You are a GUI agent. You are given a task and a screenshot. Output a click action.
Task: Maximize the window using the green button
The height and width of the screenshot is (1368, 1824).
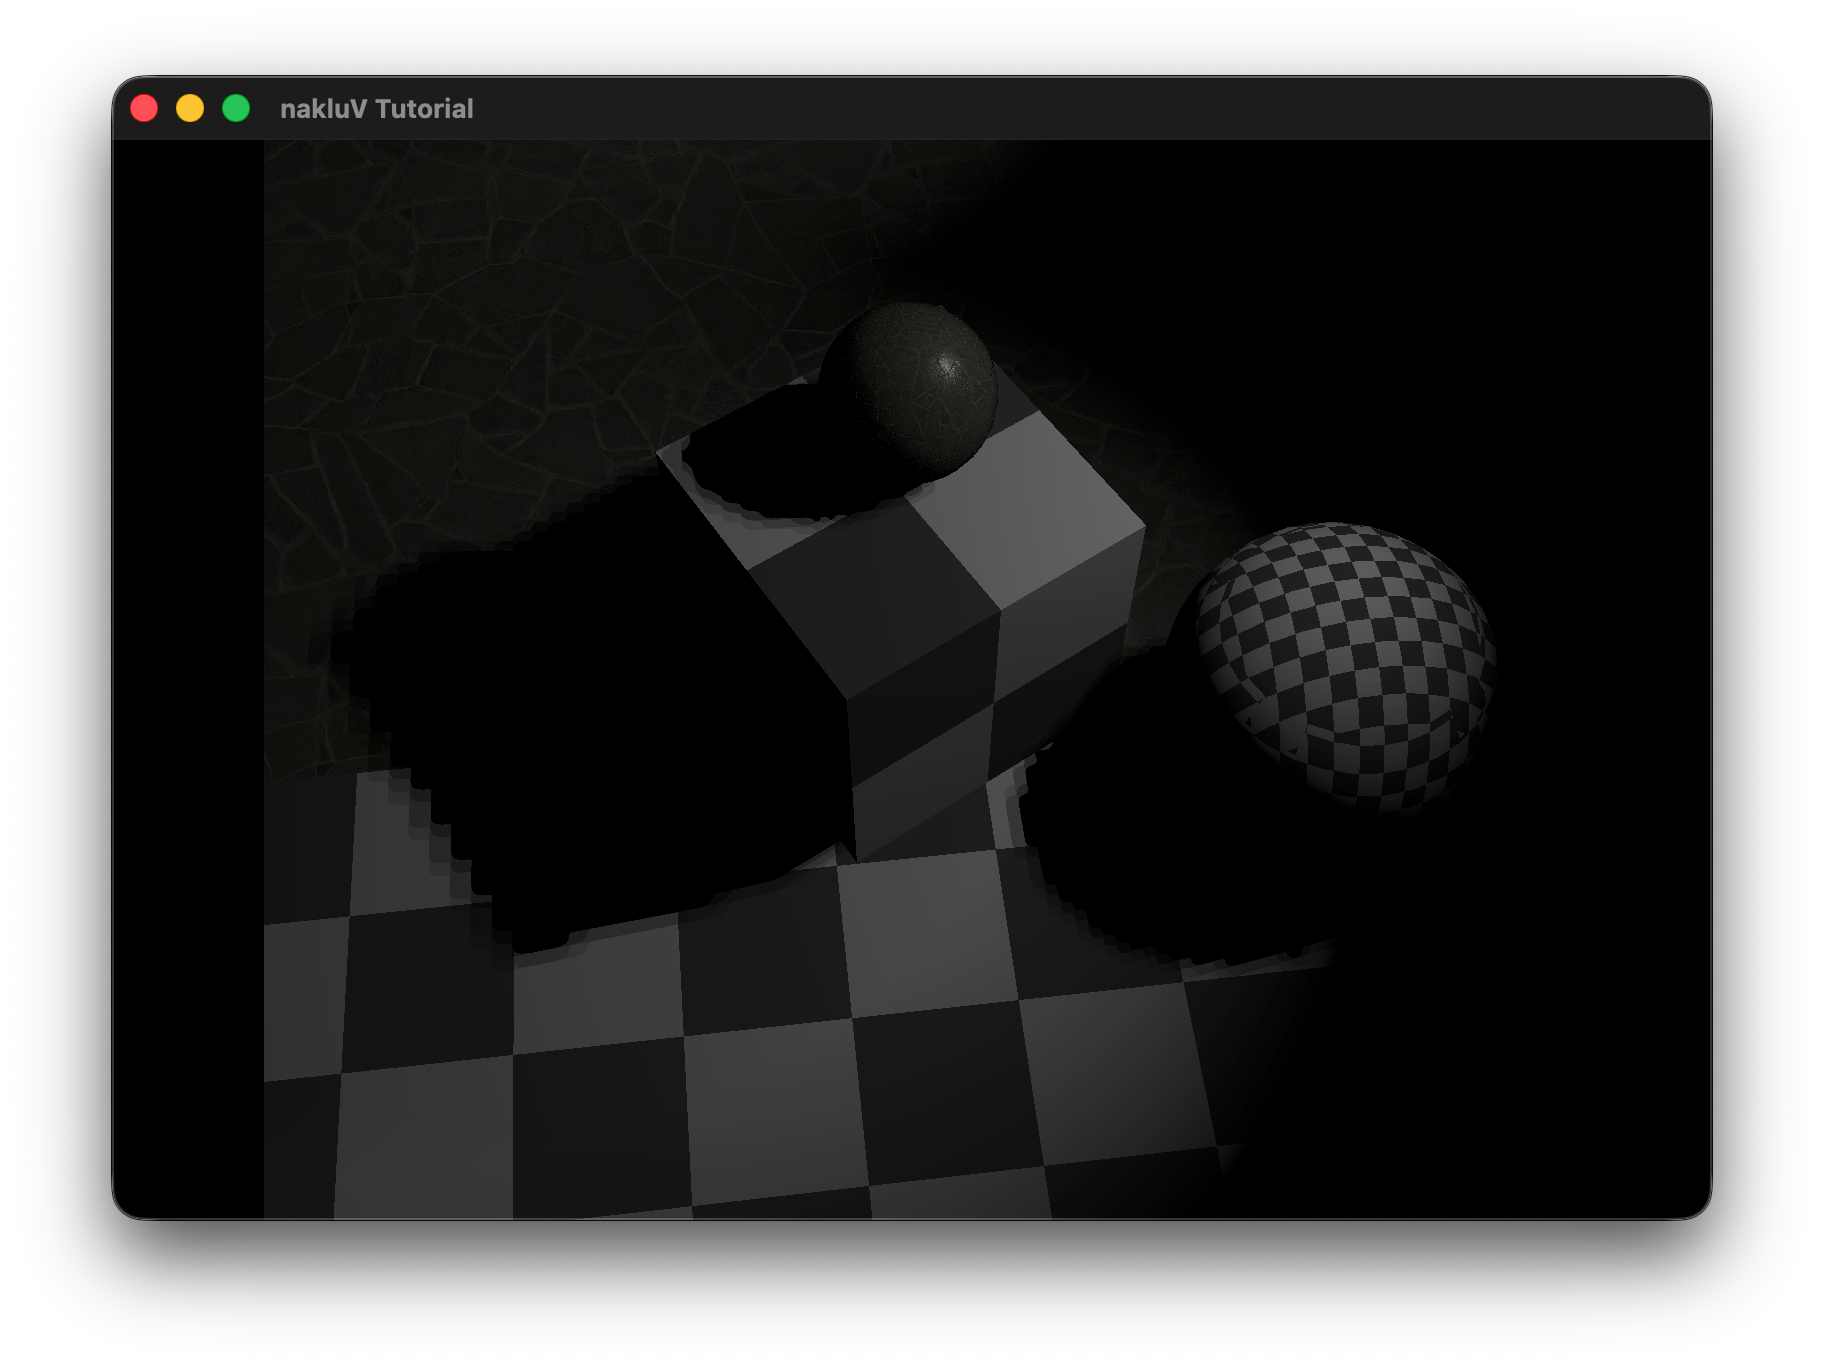(x=236, y=108)
